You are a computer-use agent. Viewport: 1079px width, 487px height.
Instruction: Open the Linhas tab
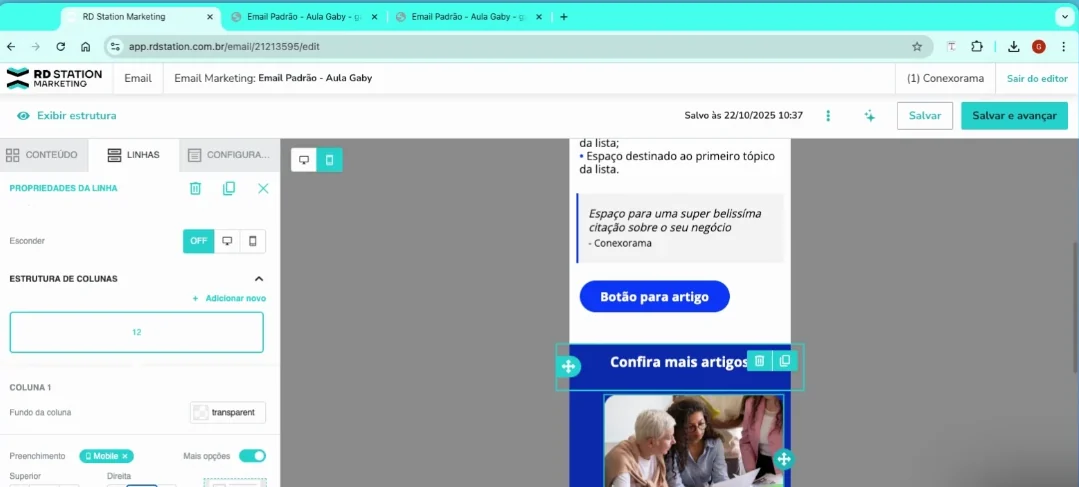pyautogui.click(x=133, y=155)
